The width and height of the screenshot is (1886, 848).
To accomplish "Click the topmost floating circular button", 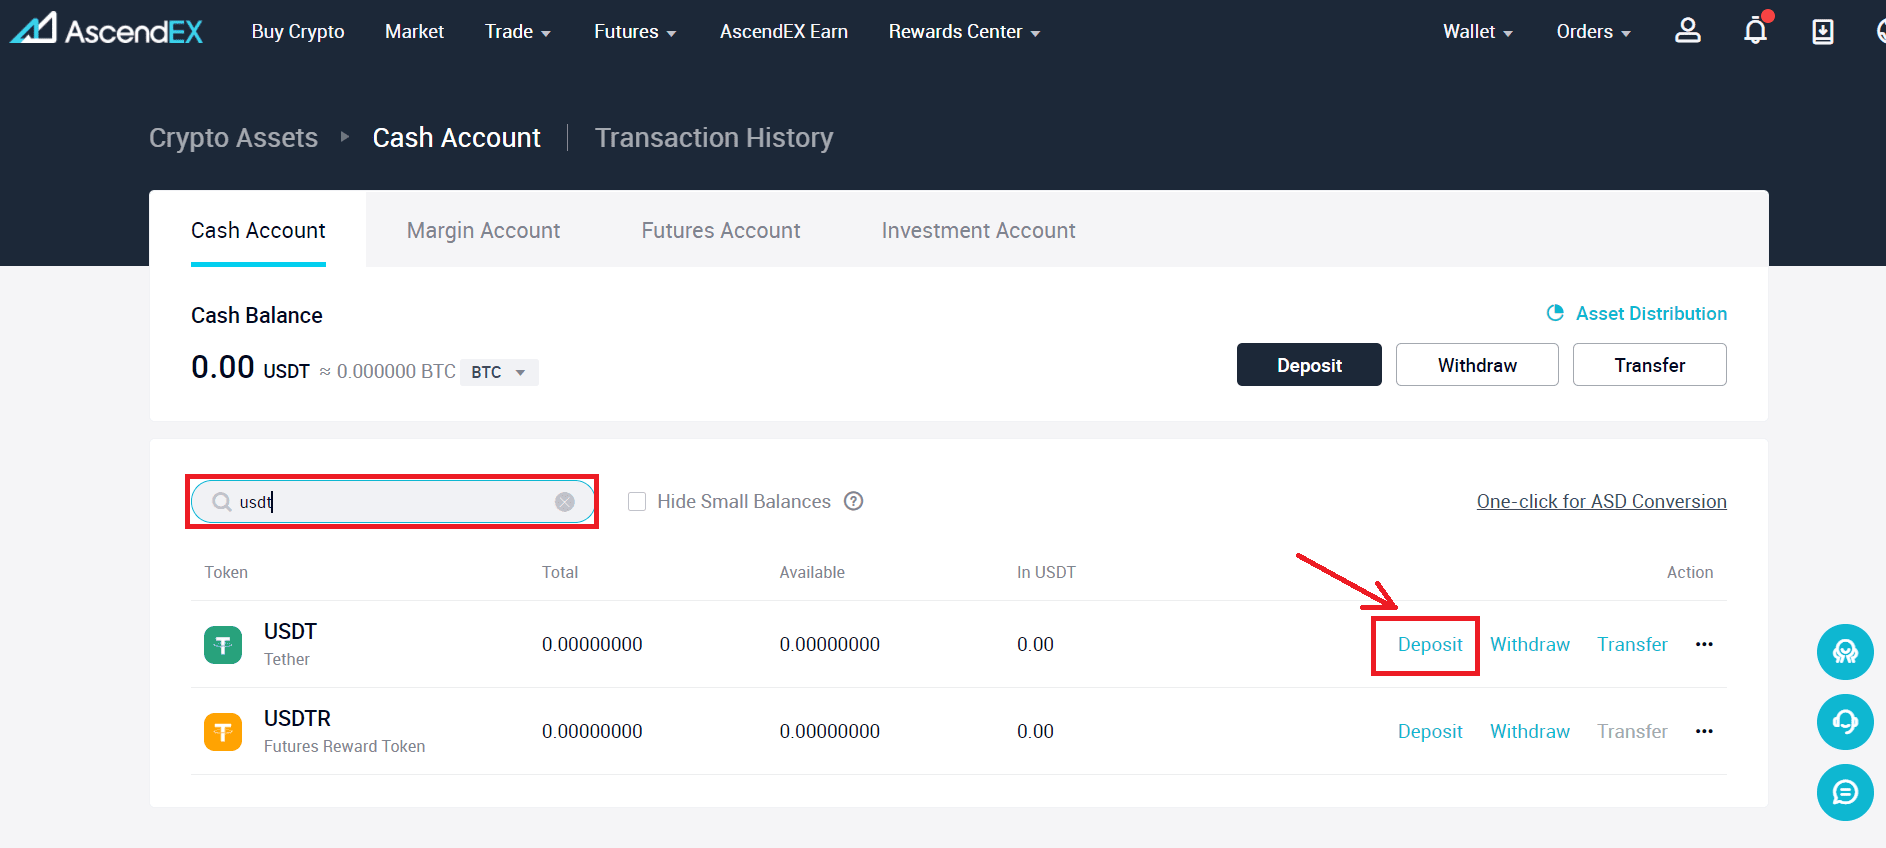I will [1845, 652].
